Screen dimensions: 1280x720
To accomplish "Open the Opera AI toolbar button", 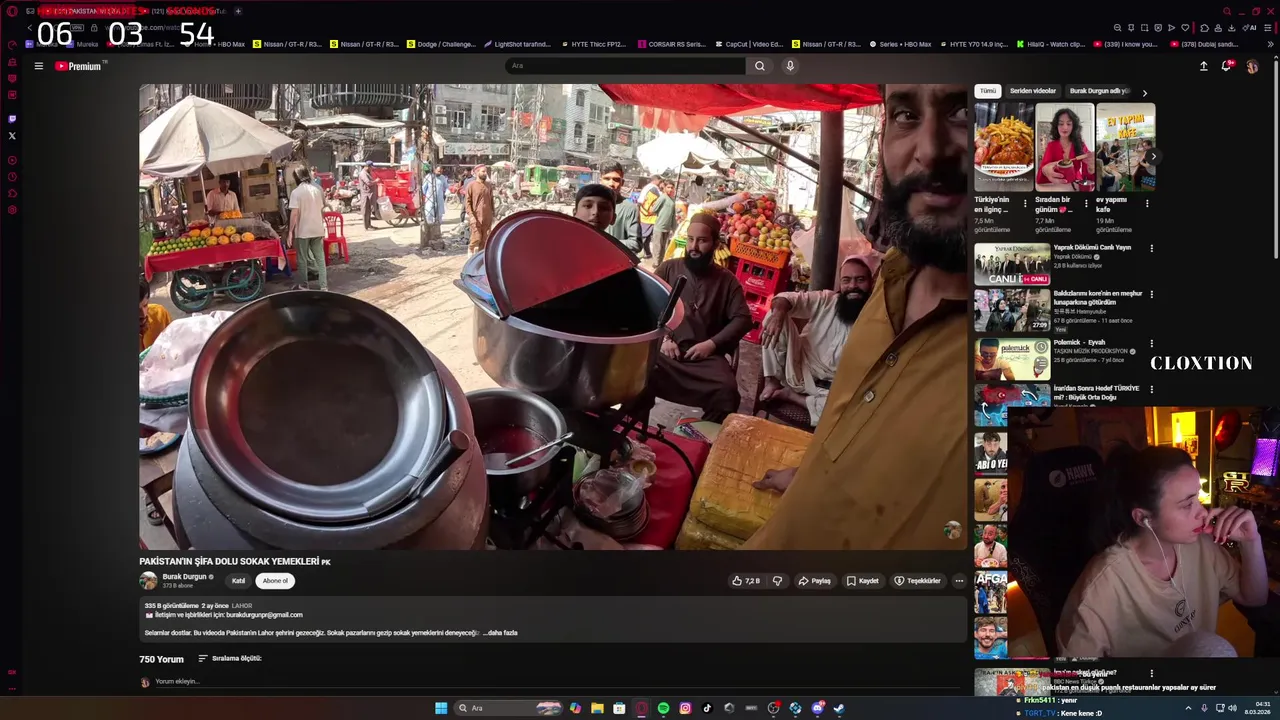I will [x=1250, y=28].
